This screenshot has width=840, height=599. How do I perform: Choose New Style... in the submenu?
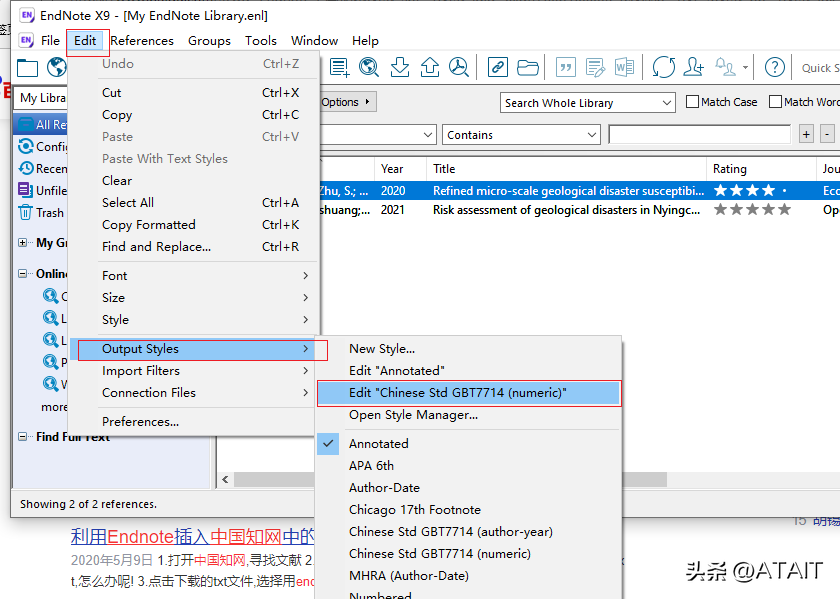click(x=469, y=349)
